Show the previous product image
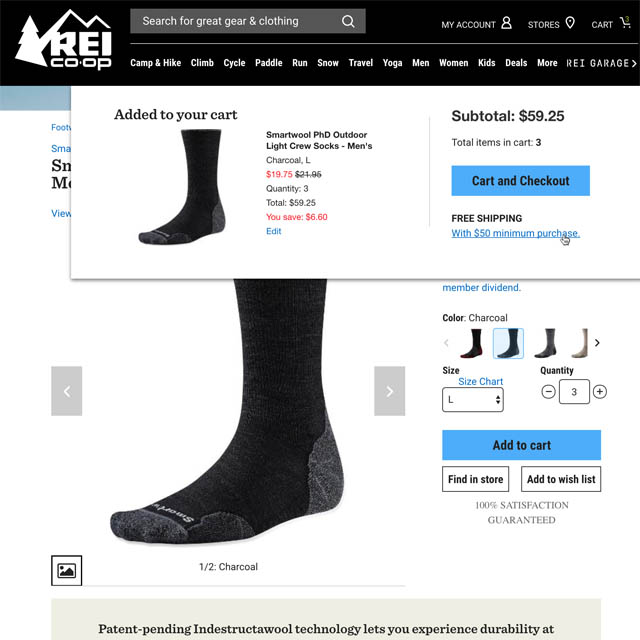Viewport: 640px width, 640px height. (67, 391)
